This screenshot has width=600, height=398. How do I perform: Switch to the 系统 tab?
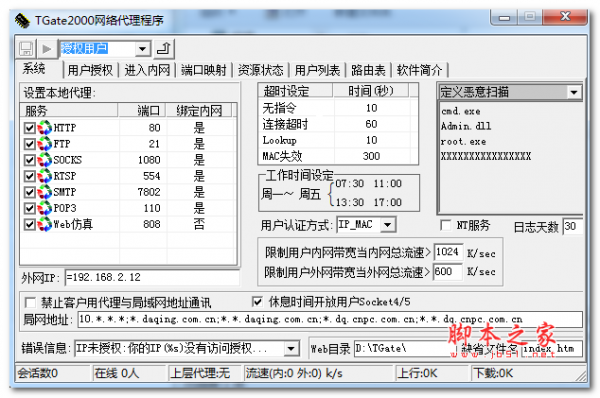(34, 69)
